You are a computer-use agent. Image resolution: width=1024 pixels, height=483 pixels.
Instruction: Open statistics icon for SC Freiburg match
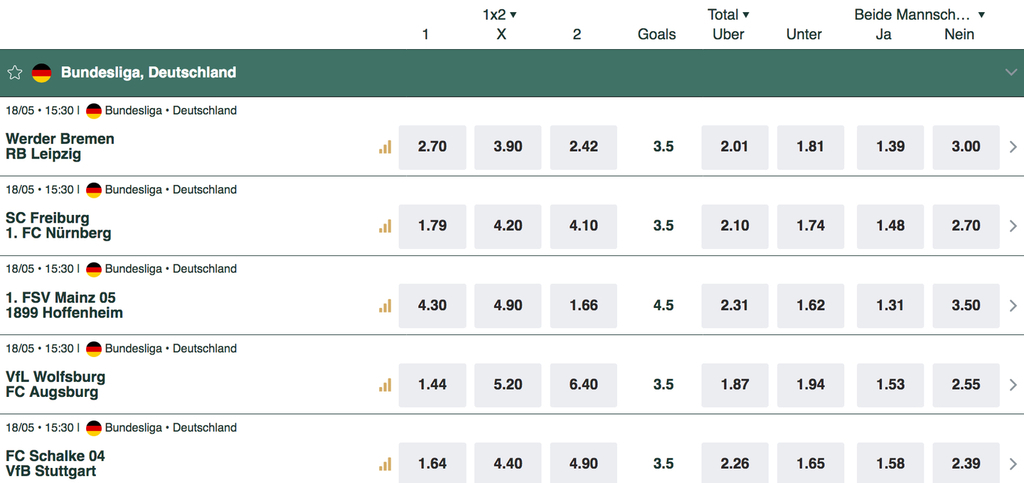point(385,226)
